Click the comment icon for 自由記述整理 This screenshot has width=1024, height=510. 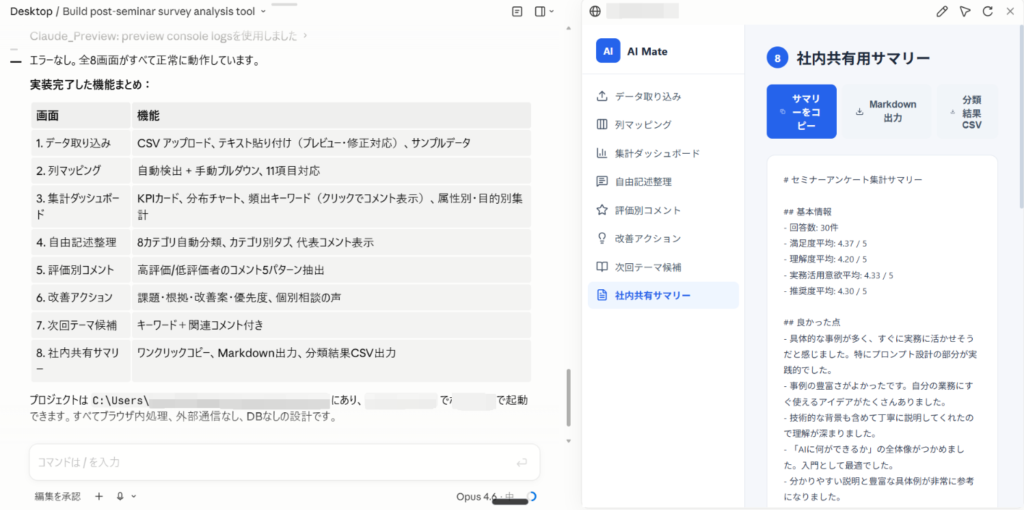[602, 182]
